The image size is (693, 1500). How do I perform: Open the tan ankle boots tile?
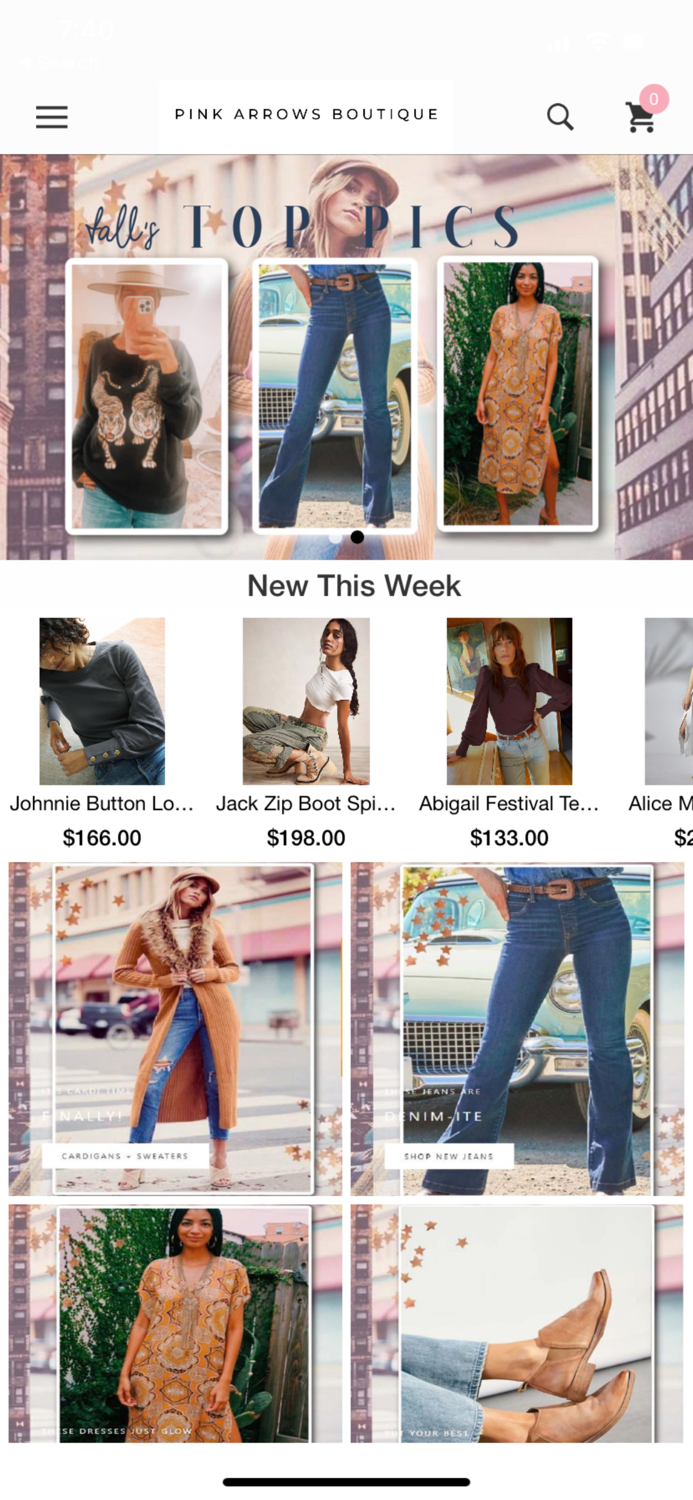click(517, 1323)
